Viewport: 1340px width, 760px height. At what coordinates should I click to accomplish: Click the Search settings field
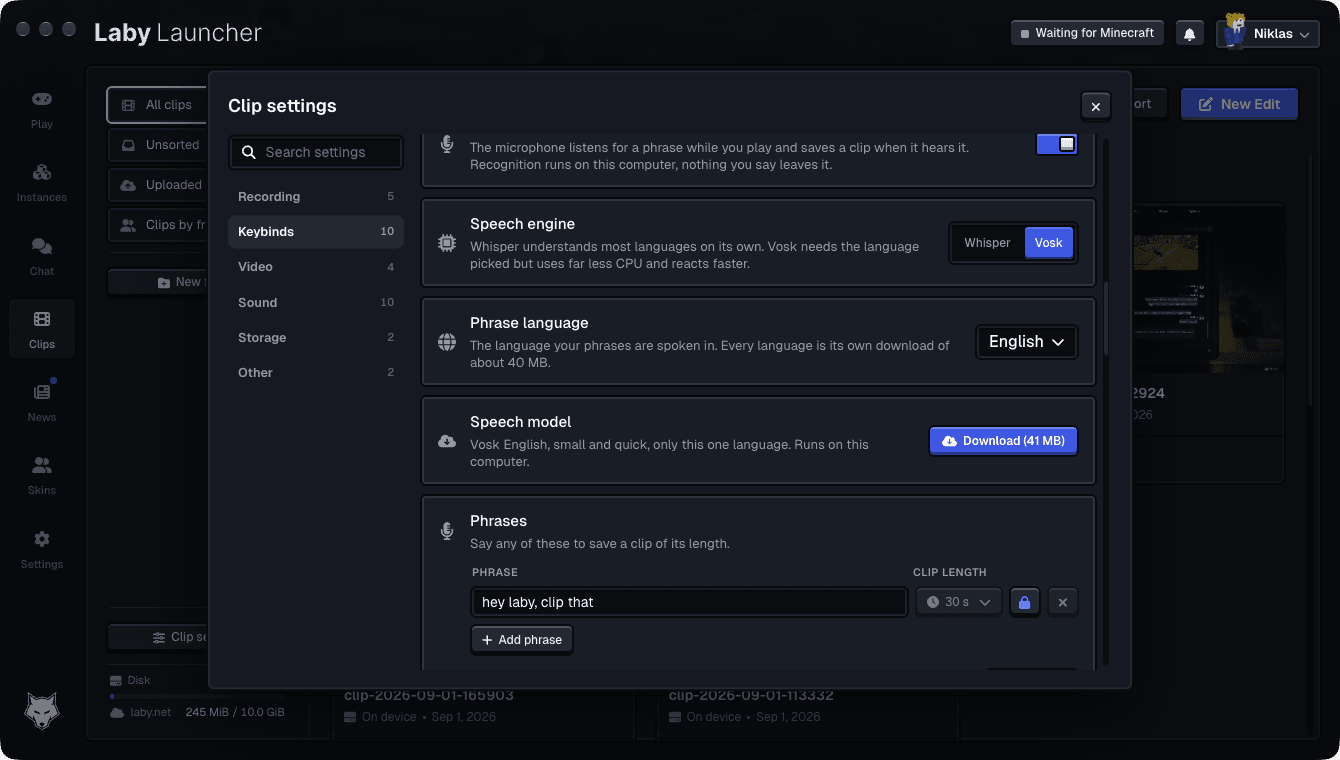click(x=316, y=152)
